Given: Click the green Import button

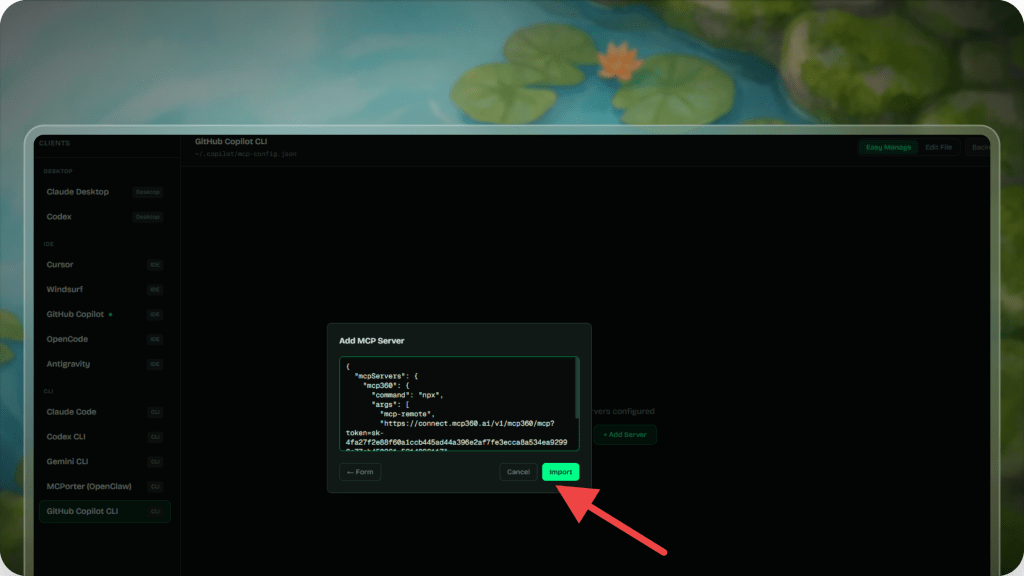Looking at the screenshot, I should click(560, 472).
